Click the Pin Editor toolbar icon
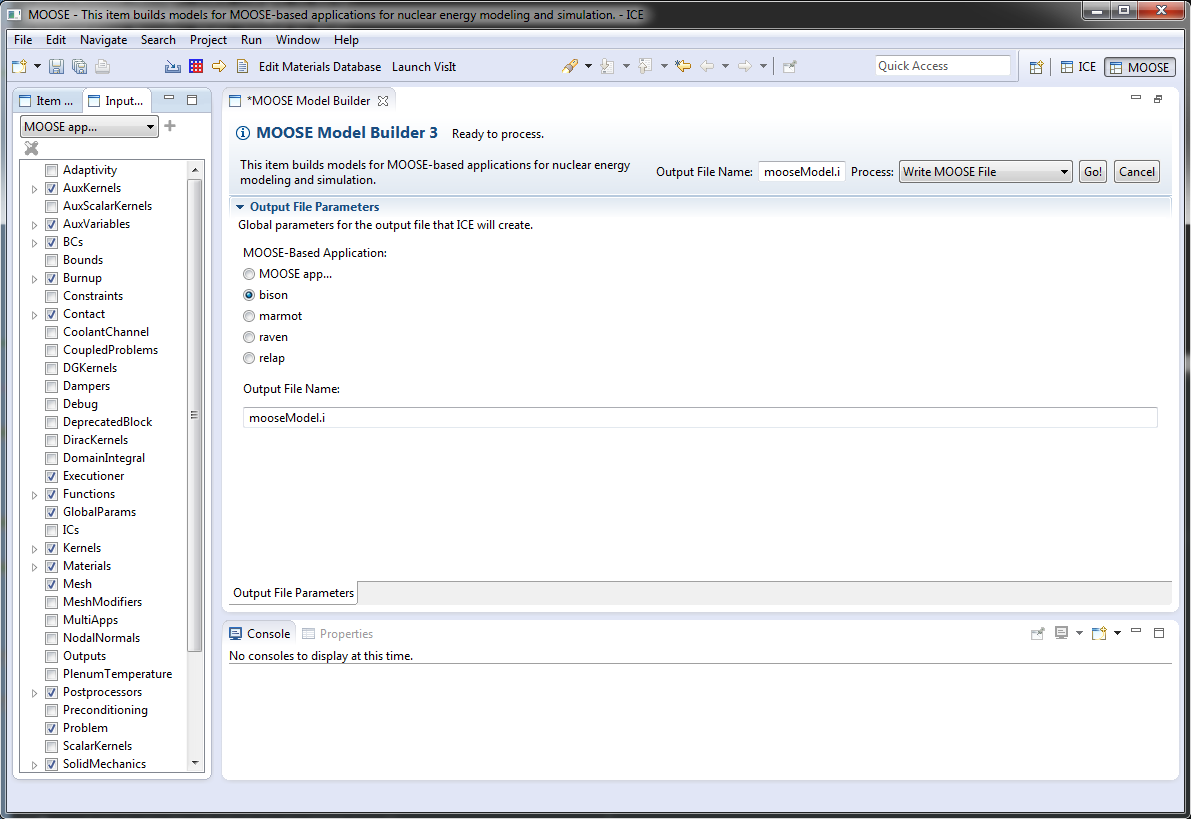Image resolution: width=1191 pixels, height=819 pixels. [790, 67]
